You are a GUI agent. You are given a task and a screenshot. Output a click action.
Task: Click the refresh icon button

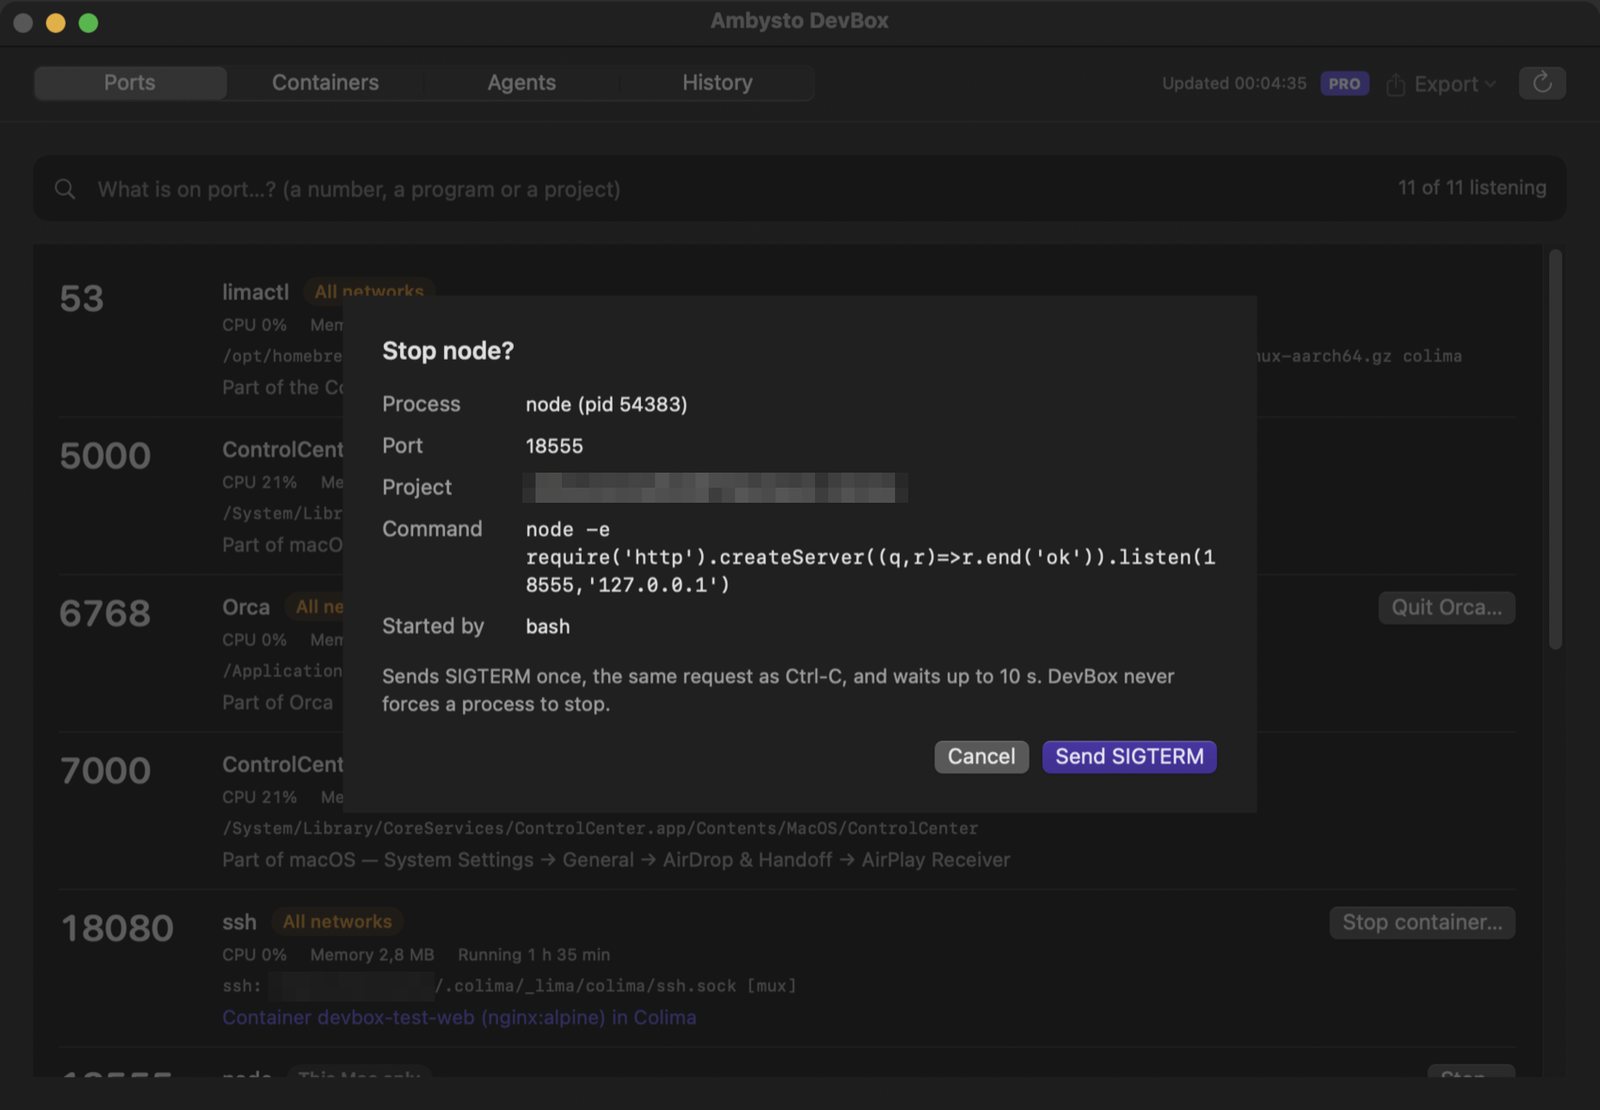click(x=1542, y=83)
